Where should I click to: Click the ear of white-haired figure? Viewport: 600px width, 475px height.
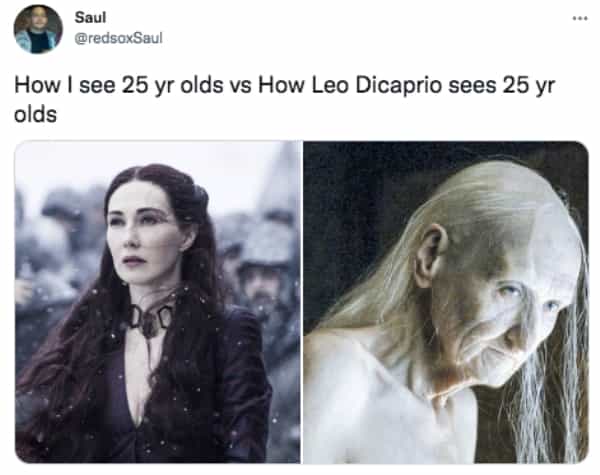431,255
